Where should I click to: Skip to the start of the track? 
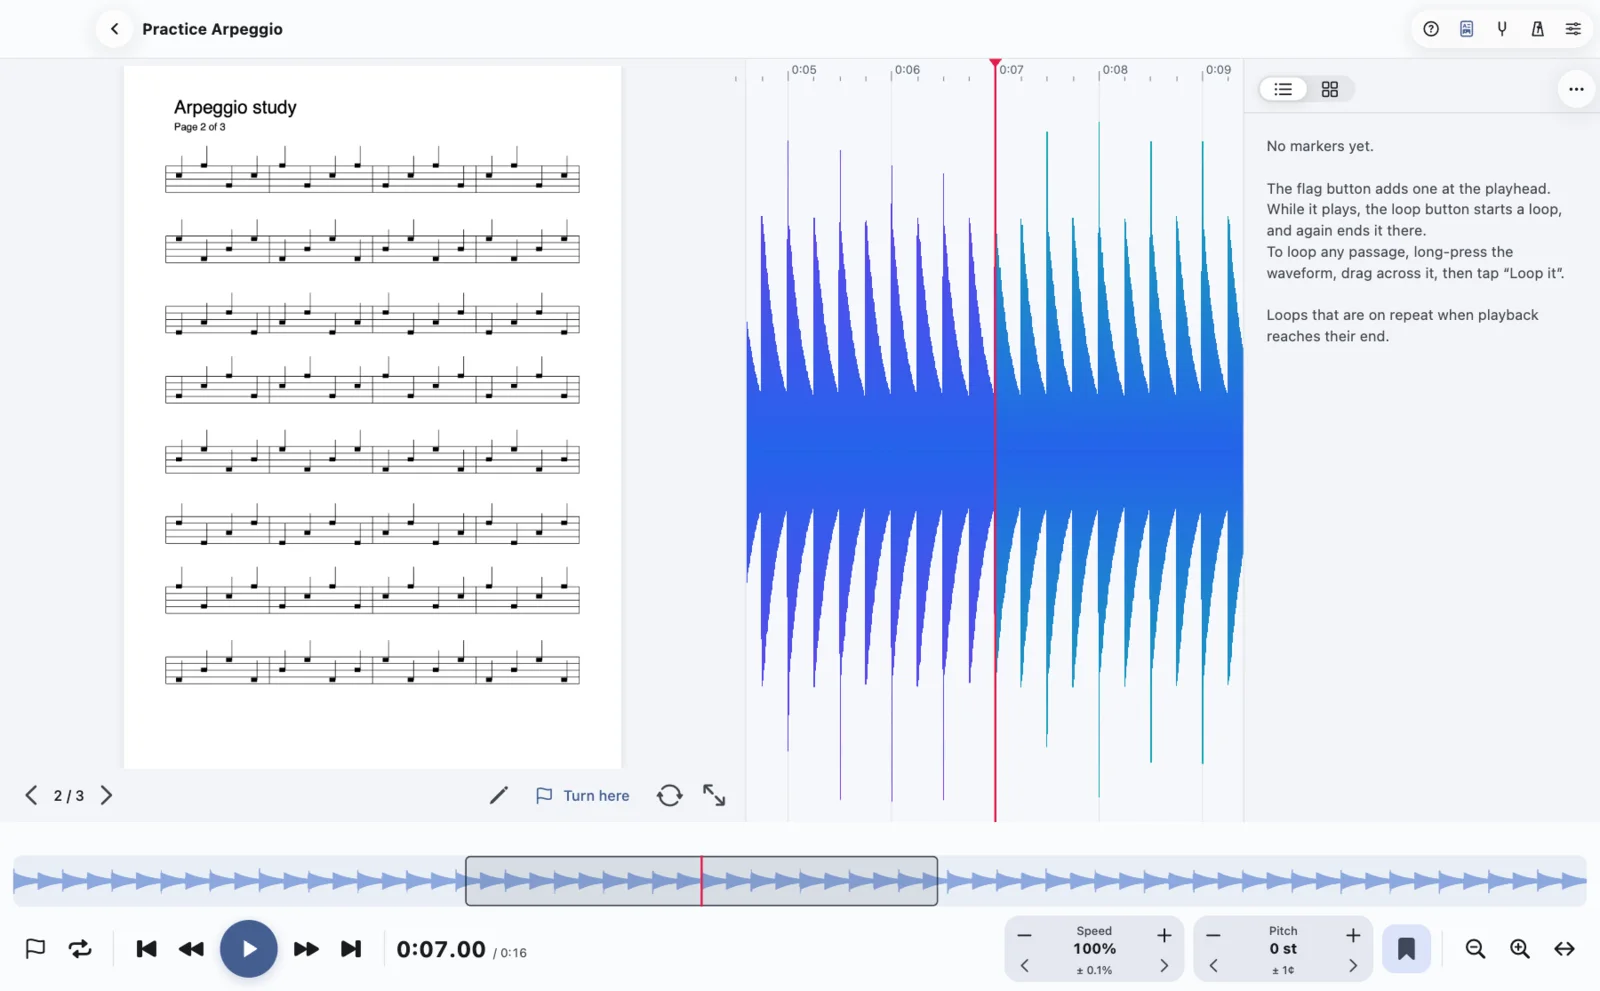coord(146,949)
